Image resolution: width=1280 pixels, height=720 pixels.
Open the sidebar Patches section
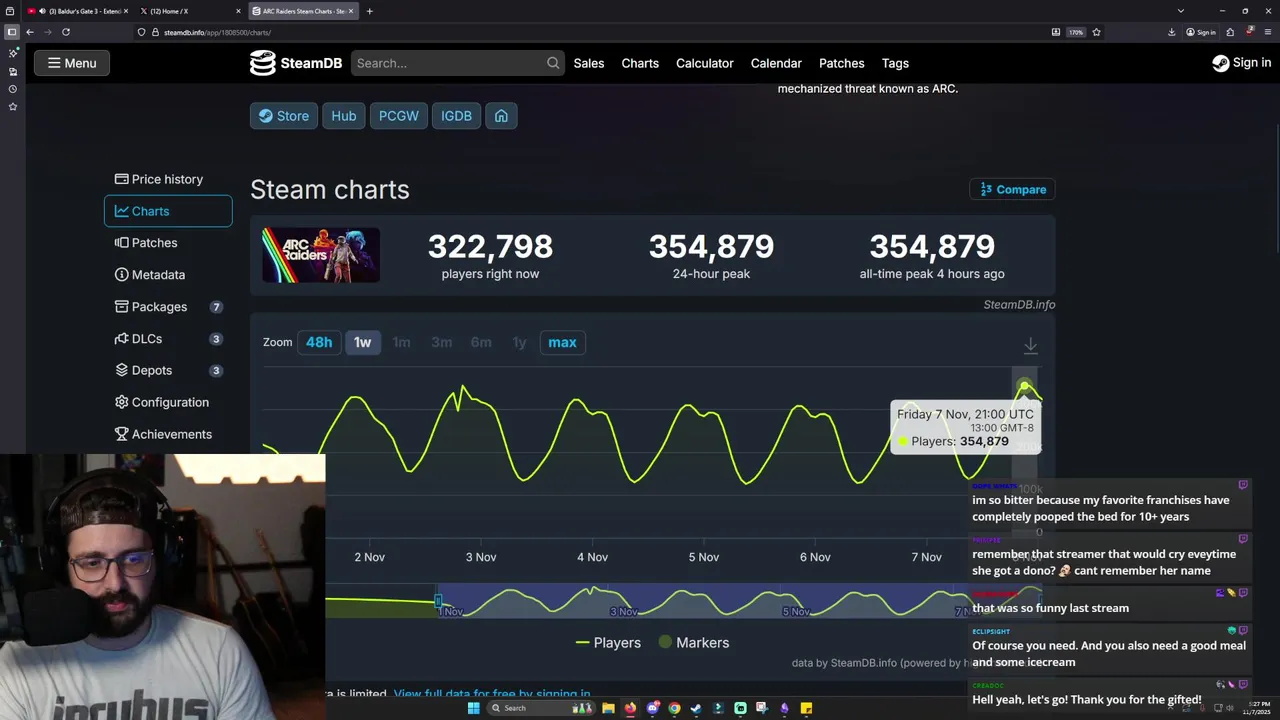pyautogui.click(x=168, y=243)
